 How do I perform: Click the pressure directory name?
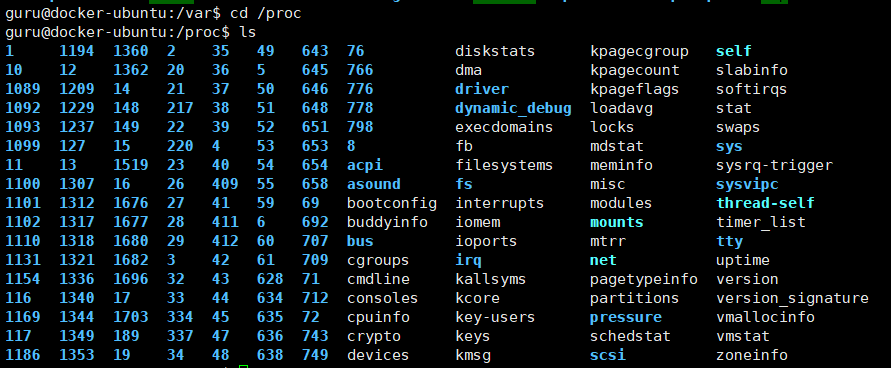[x=626, y=317]
